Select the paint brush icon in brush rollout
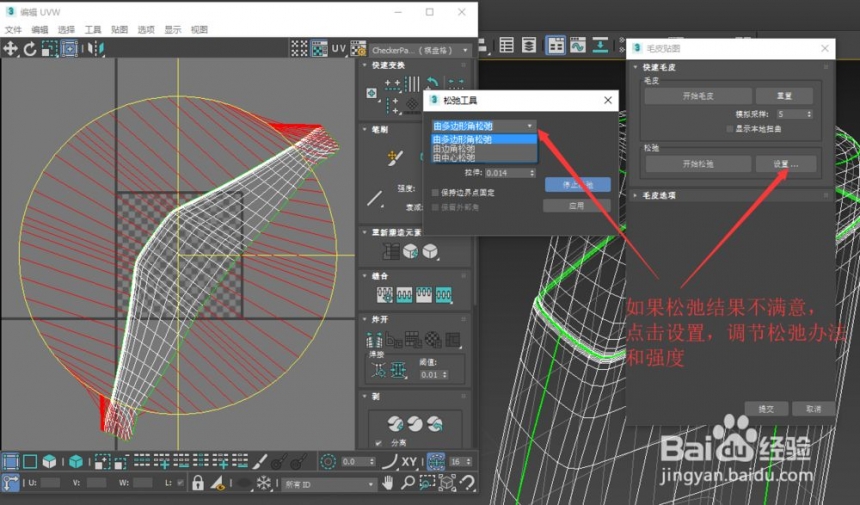Image resolution: width=860 pixels, height=505 pixels. [x=395, y=157]
